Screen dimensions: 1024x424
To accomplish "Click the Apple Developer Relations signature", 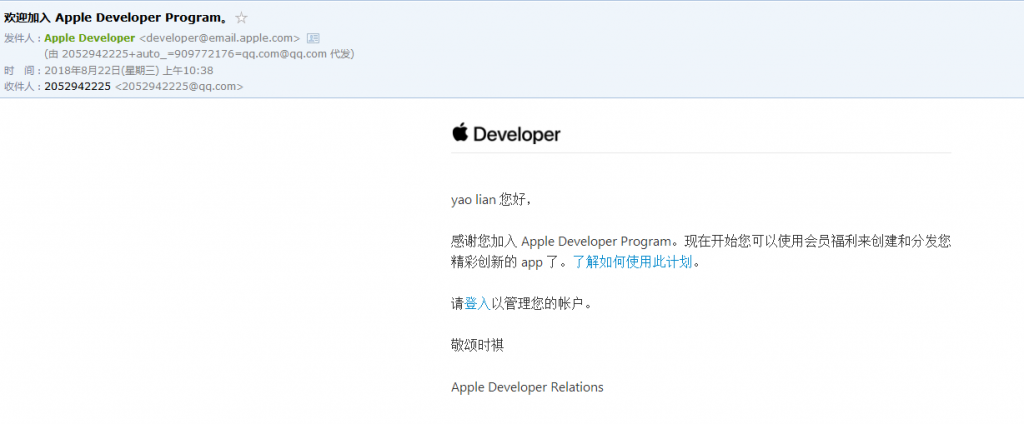I will click(x=527, y=387).
